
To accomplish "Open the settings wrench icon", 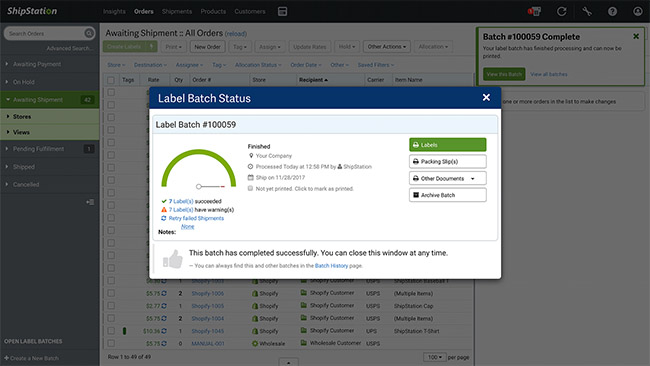I will pyautogui.click(x=587, y=12).
